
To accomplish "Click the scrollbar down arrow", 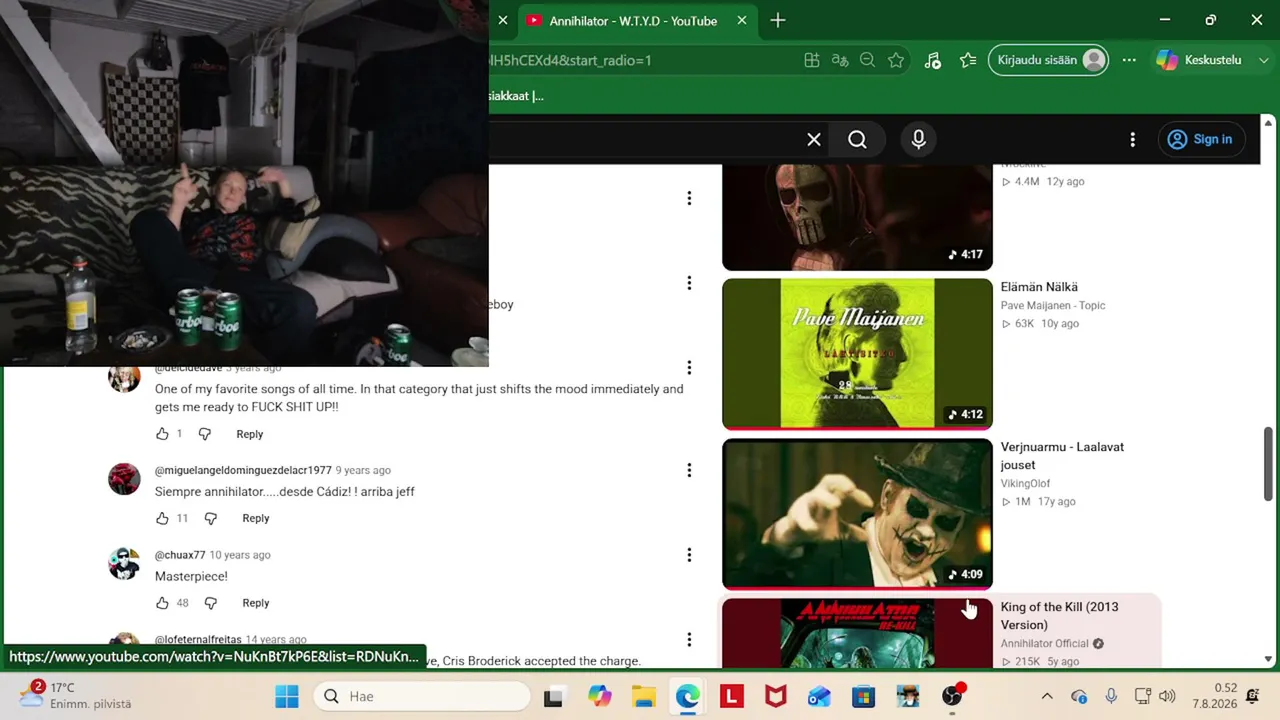I will pyautogui.click(x=1269, y=660).
